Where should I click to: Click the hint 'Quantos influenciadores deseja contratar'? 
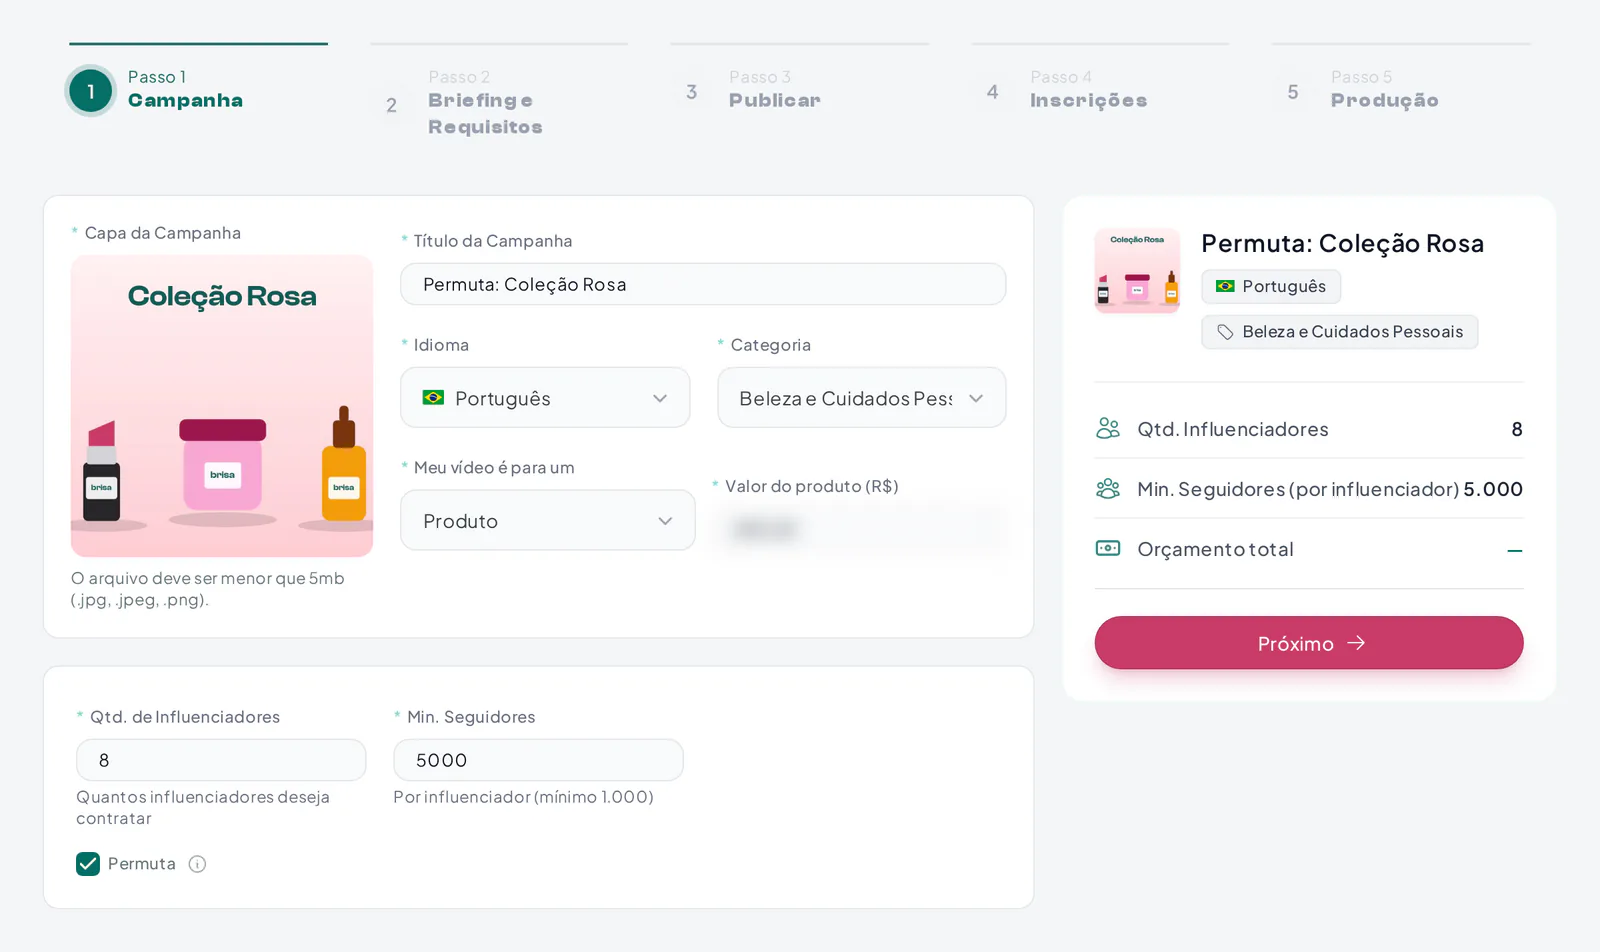click(203, 808)
